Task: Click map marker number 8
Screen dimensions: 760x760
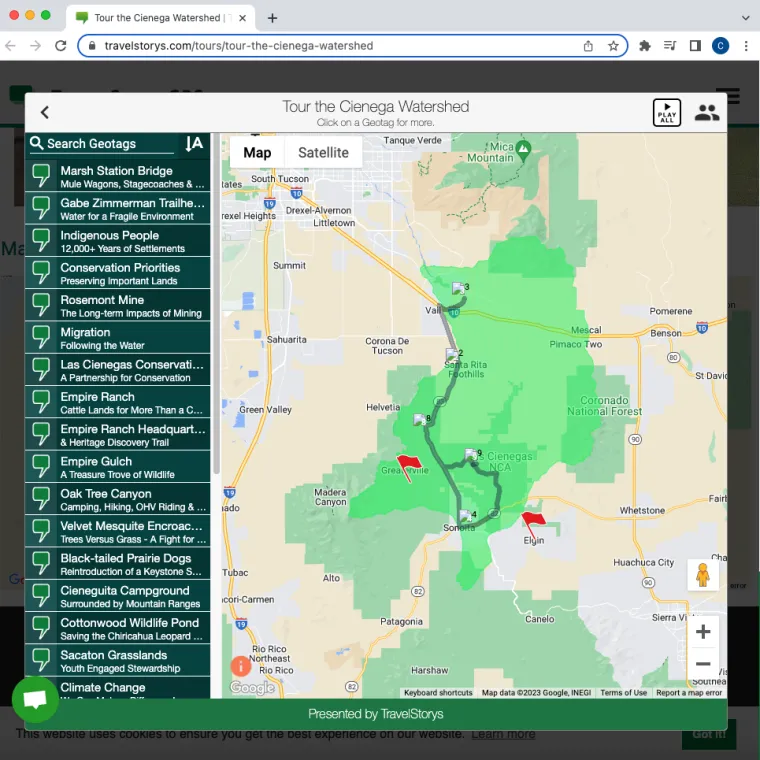Action: click(x=420, y=420)
